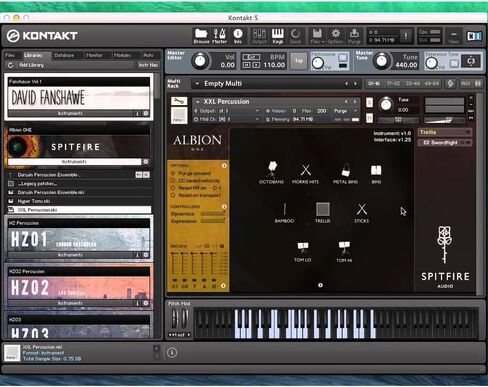Click the Purge icon in top toolbar
Image resolution: width=488 pixels, height=387 pixels.
tap(354, 36)
